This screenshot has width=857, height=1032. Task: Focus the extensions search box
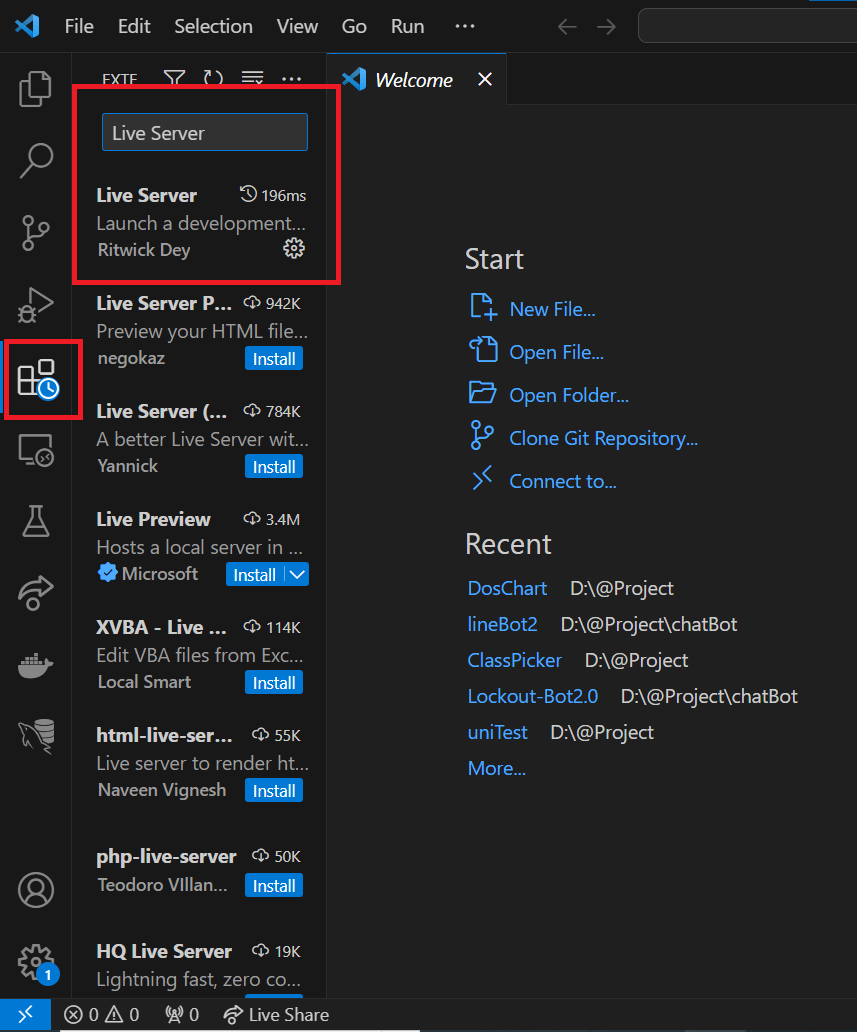(x=205, y=132)
